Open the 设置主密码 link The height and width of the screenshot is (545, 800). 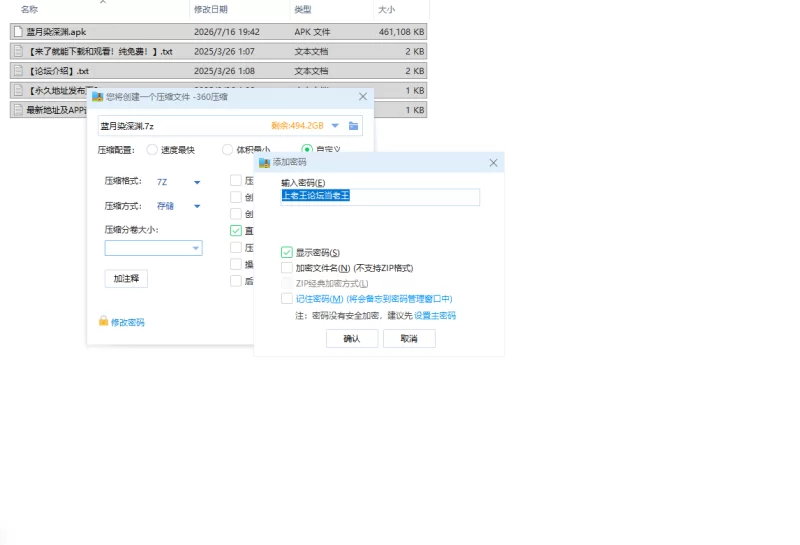(x=435, y=316)
